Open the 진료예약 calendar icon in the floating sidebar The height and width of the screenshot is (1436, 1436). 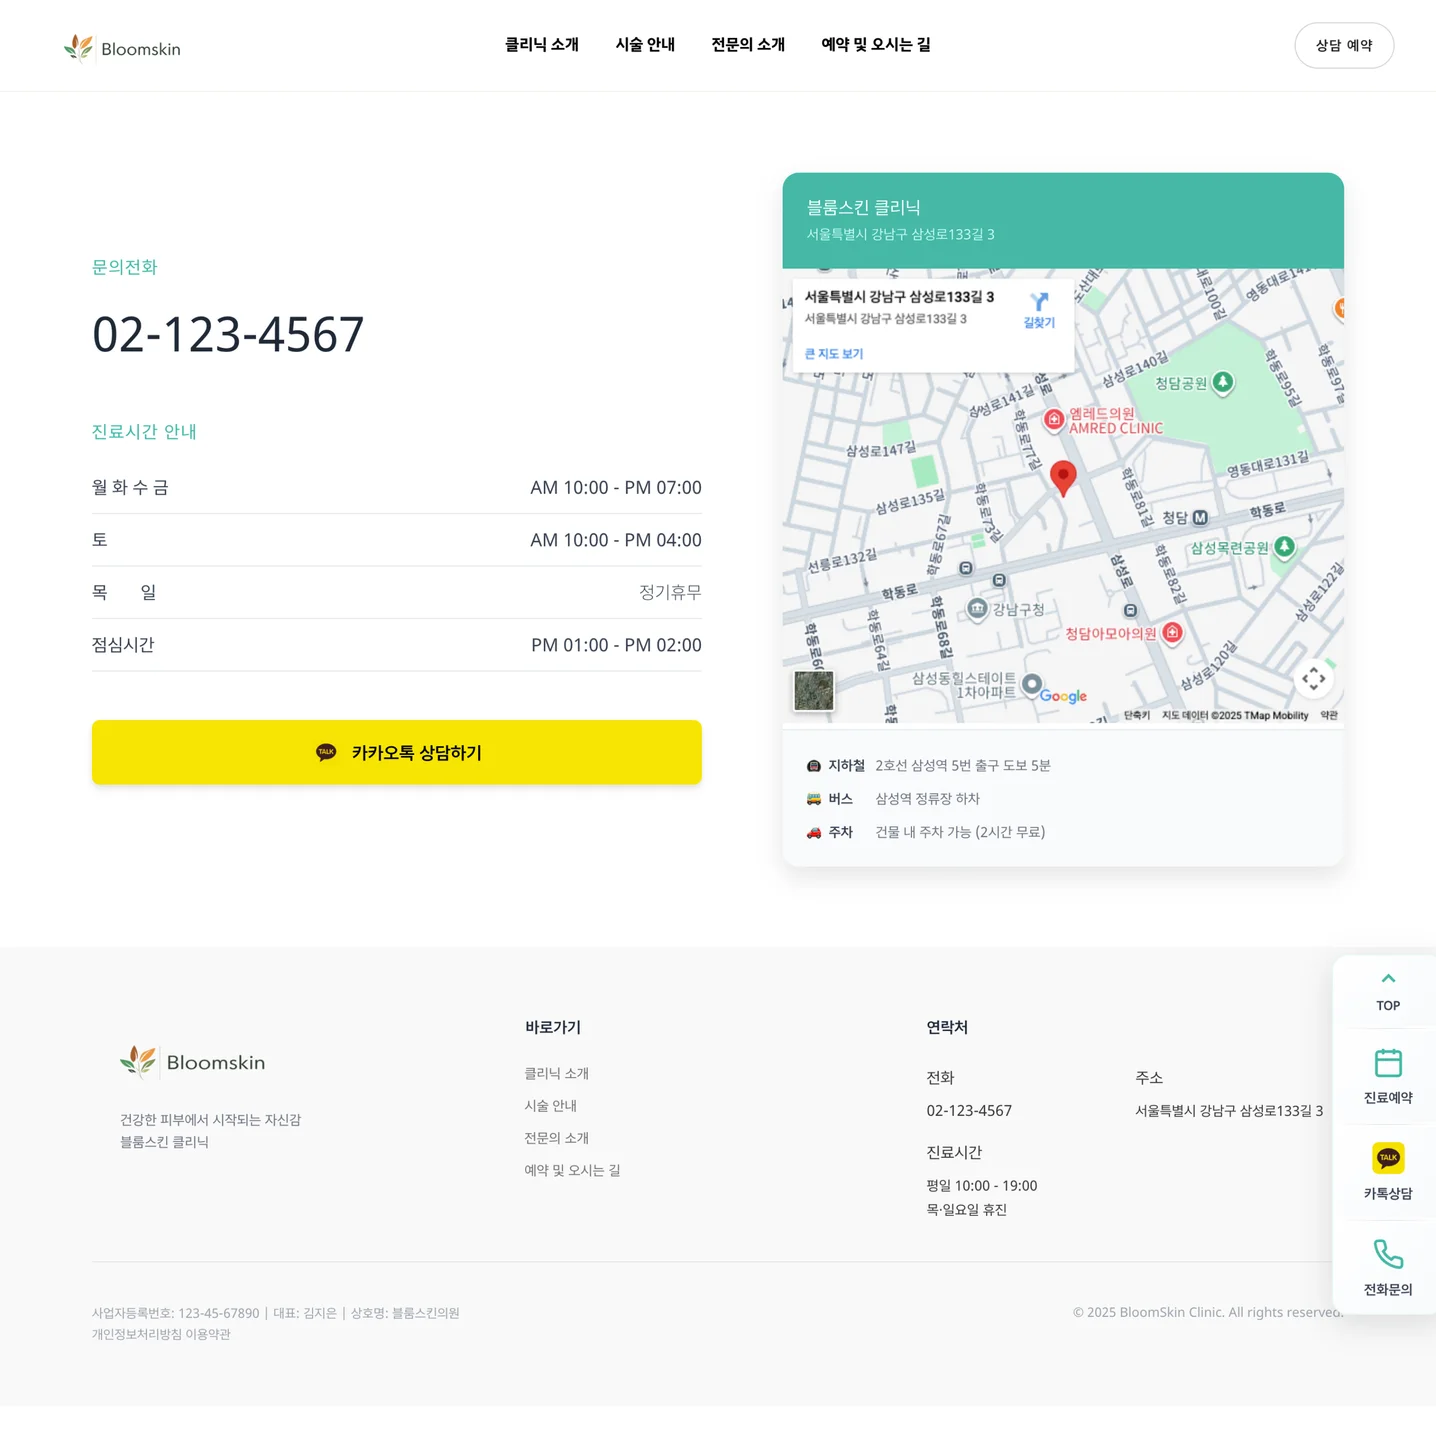point(1387,1063)
